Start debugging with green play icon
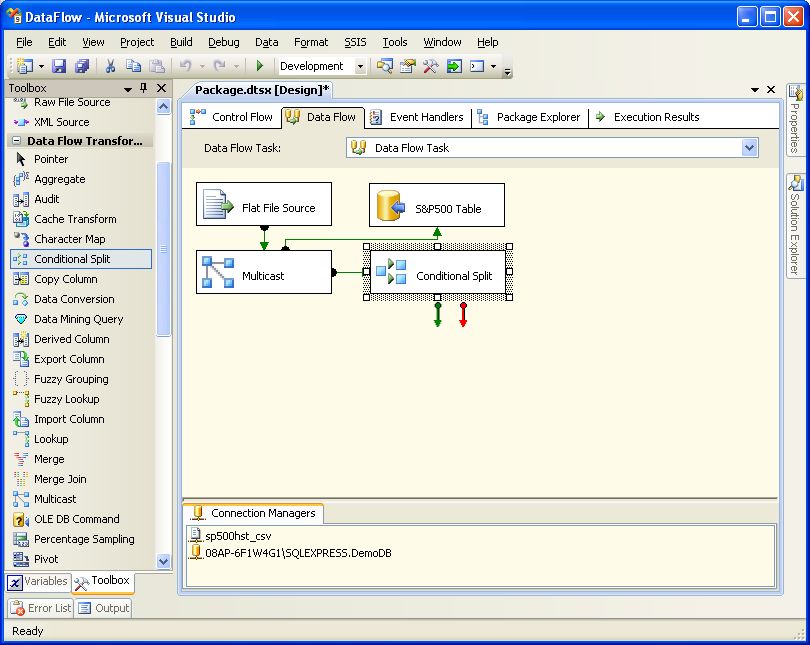This screenshot has width=810, height=645. 260,66
